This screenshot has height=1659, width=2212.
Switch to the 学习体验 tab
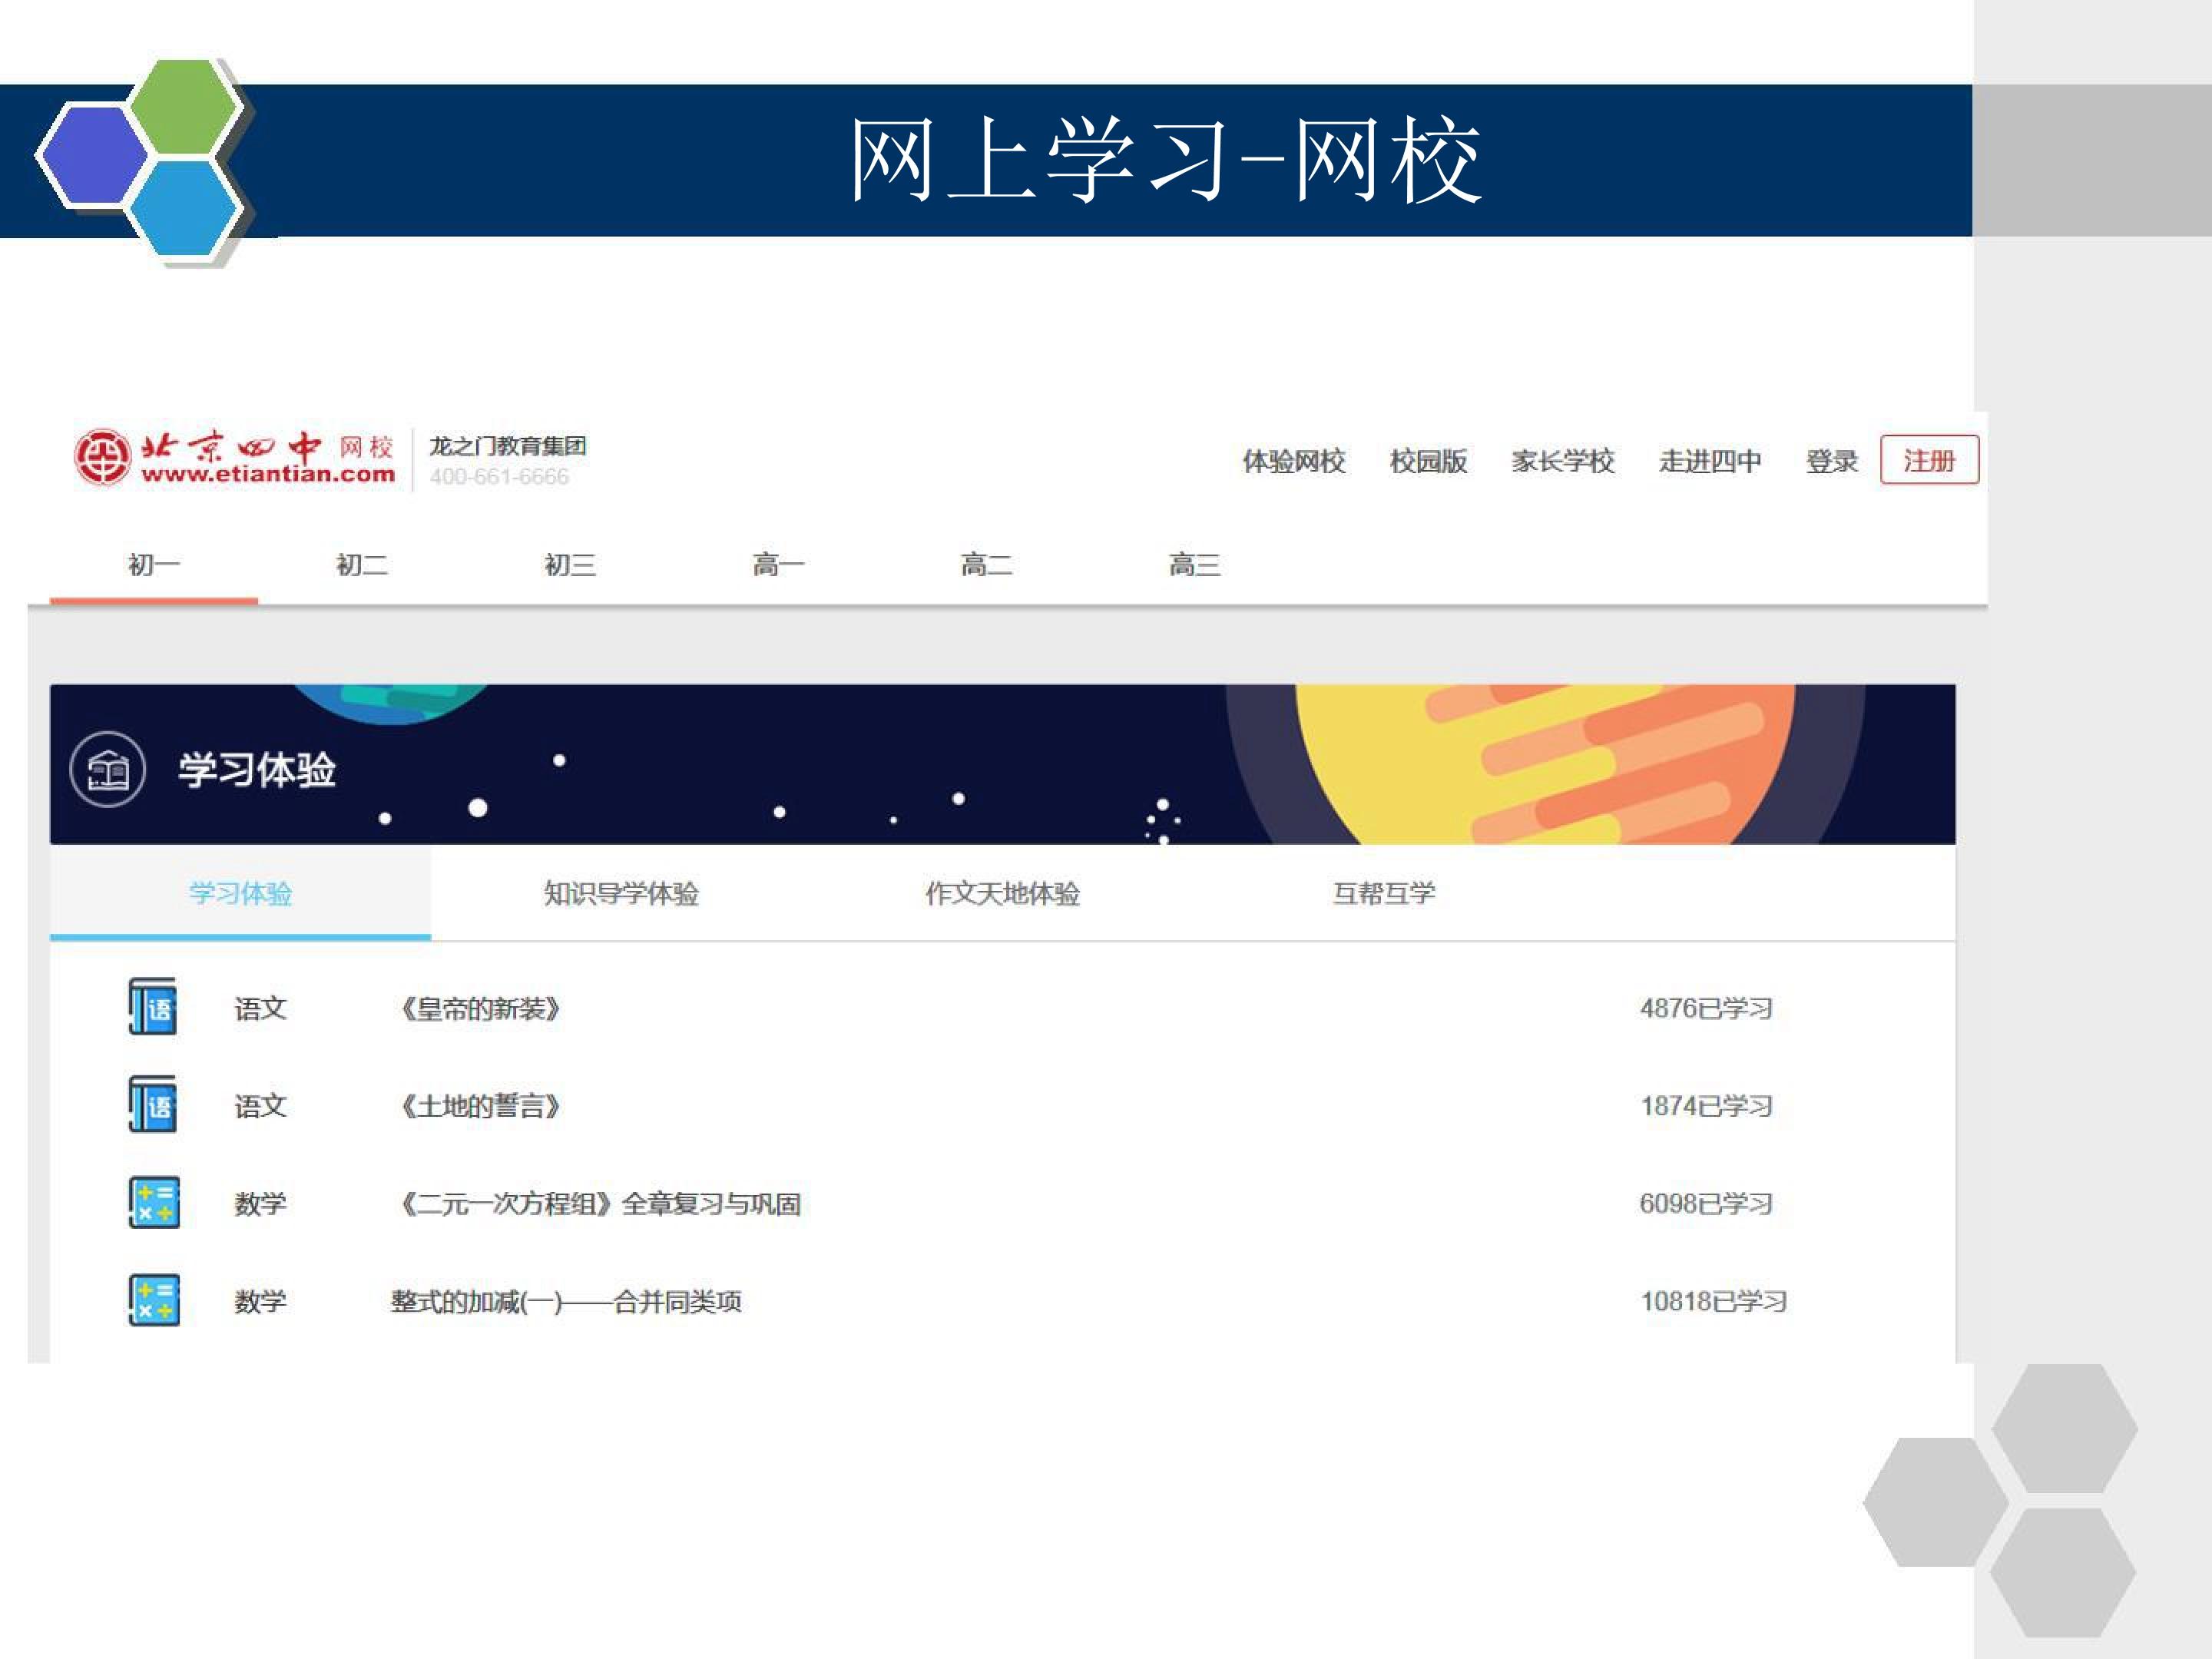point(240,893)
